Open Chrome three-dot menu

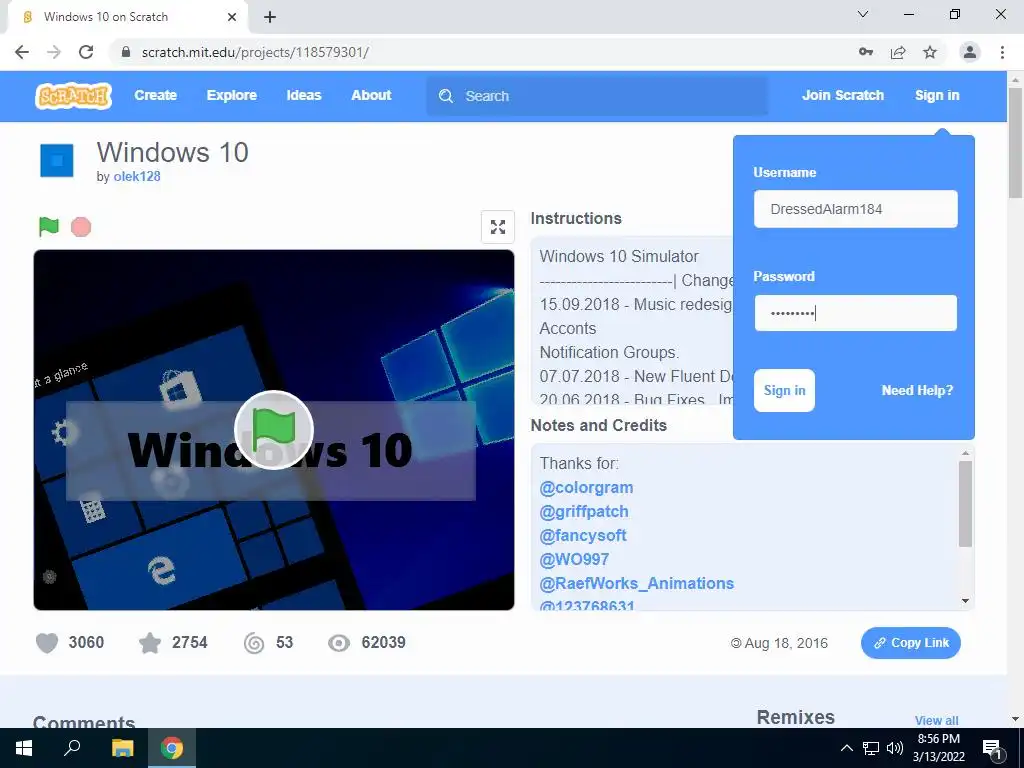1002,52
